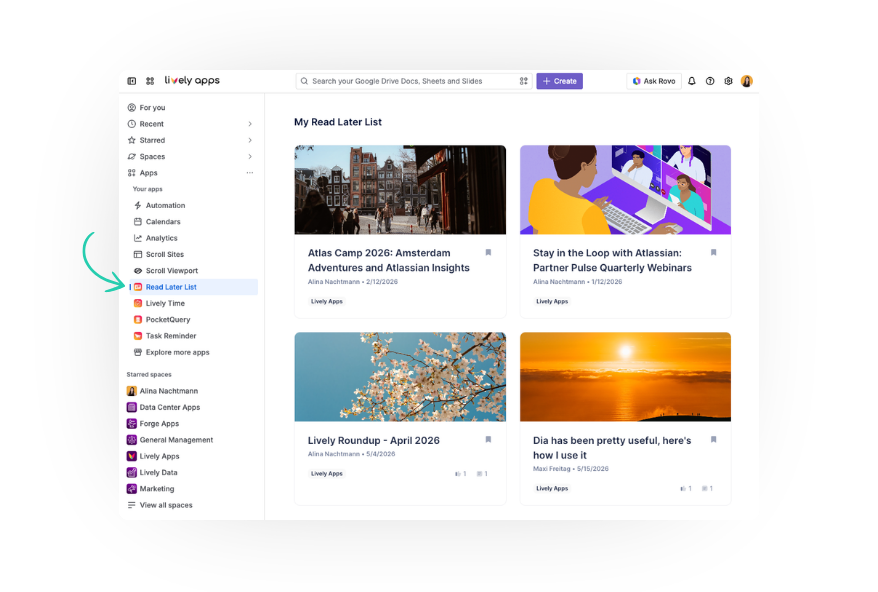
Task: Open the Lively Time app
Action: [x=165, y=303]
